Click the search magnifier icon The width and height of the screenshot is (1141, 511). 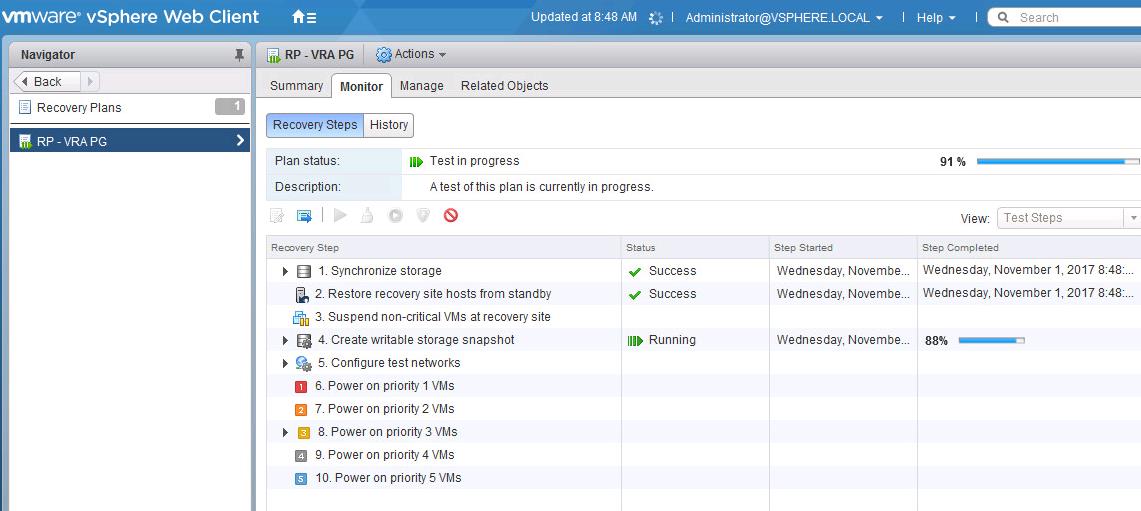1004,17
